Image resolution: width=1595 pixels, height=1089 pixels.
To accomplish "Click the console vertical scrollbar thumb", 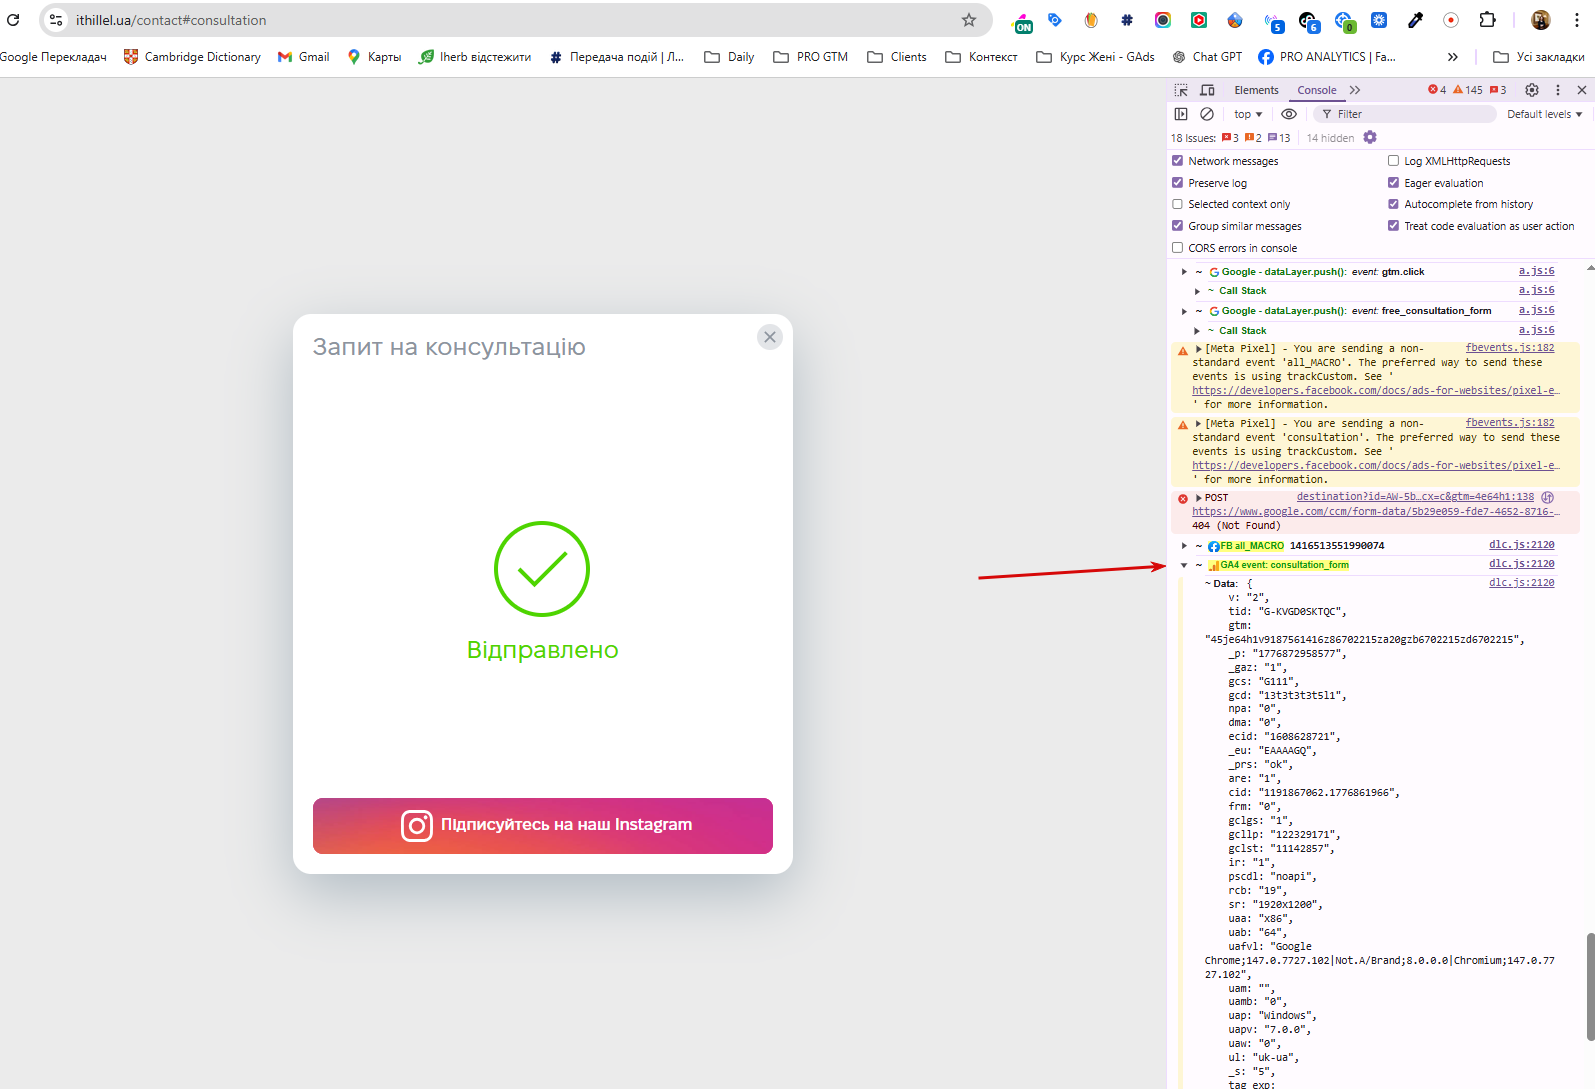I will coord(1590,987).
